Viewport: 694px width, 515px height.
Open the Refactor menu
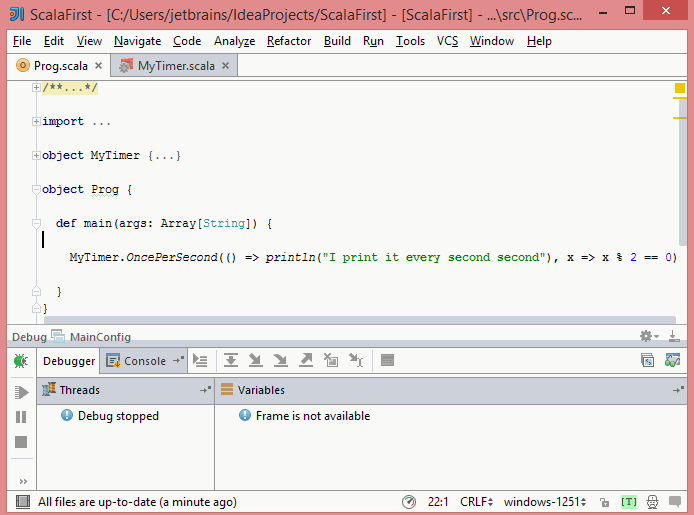point(289,41)
